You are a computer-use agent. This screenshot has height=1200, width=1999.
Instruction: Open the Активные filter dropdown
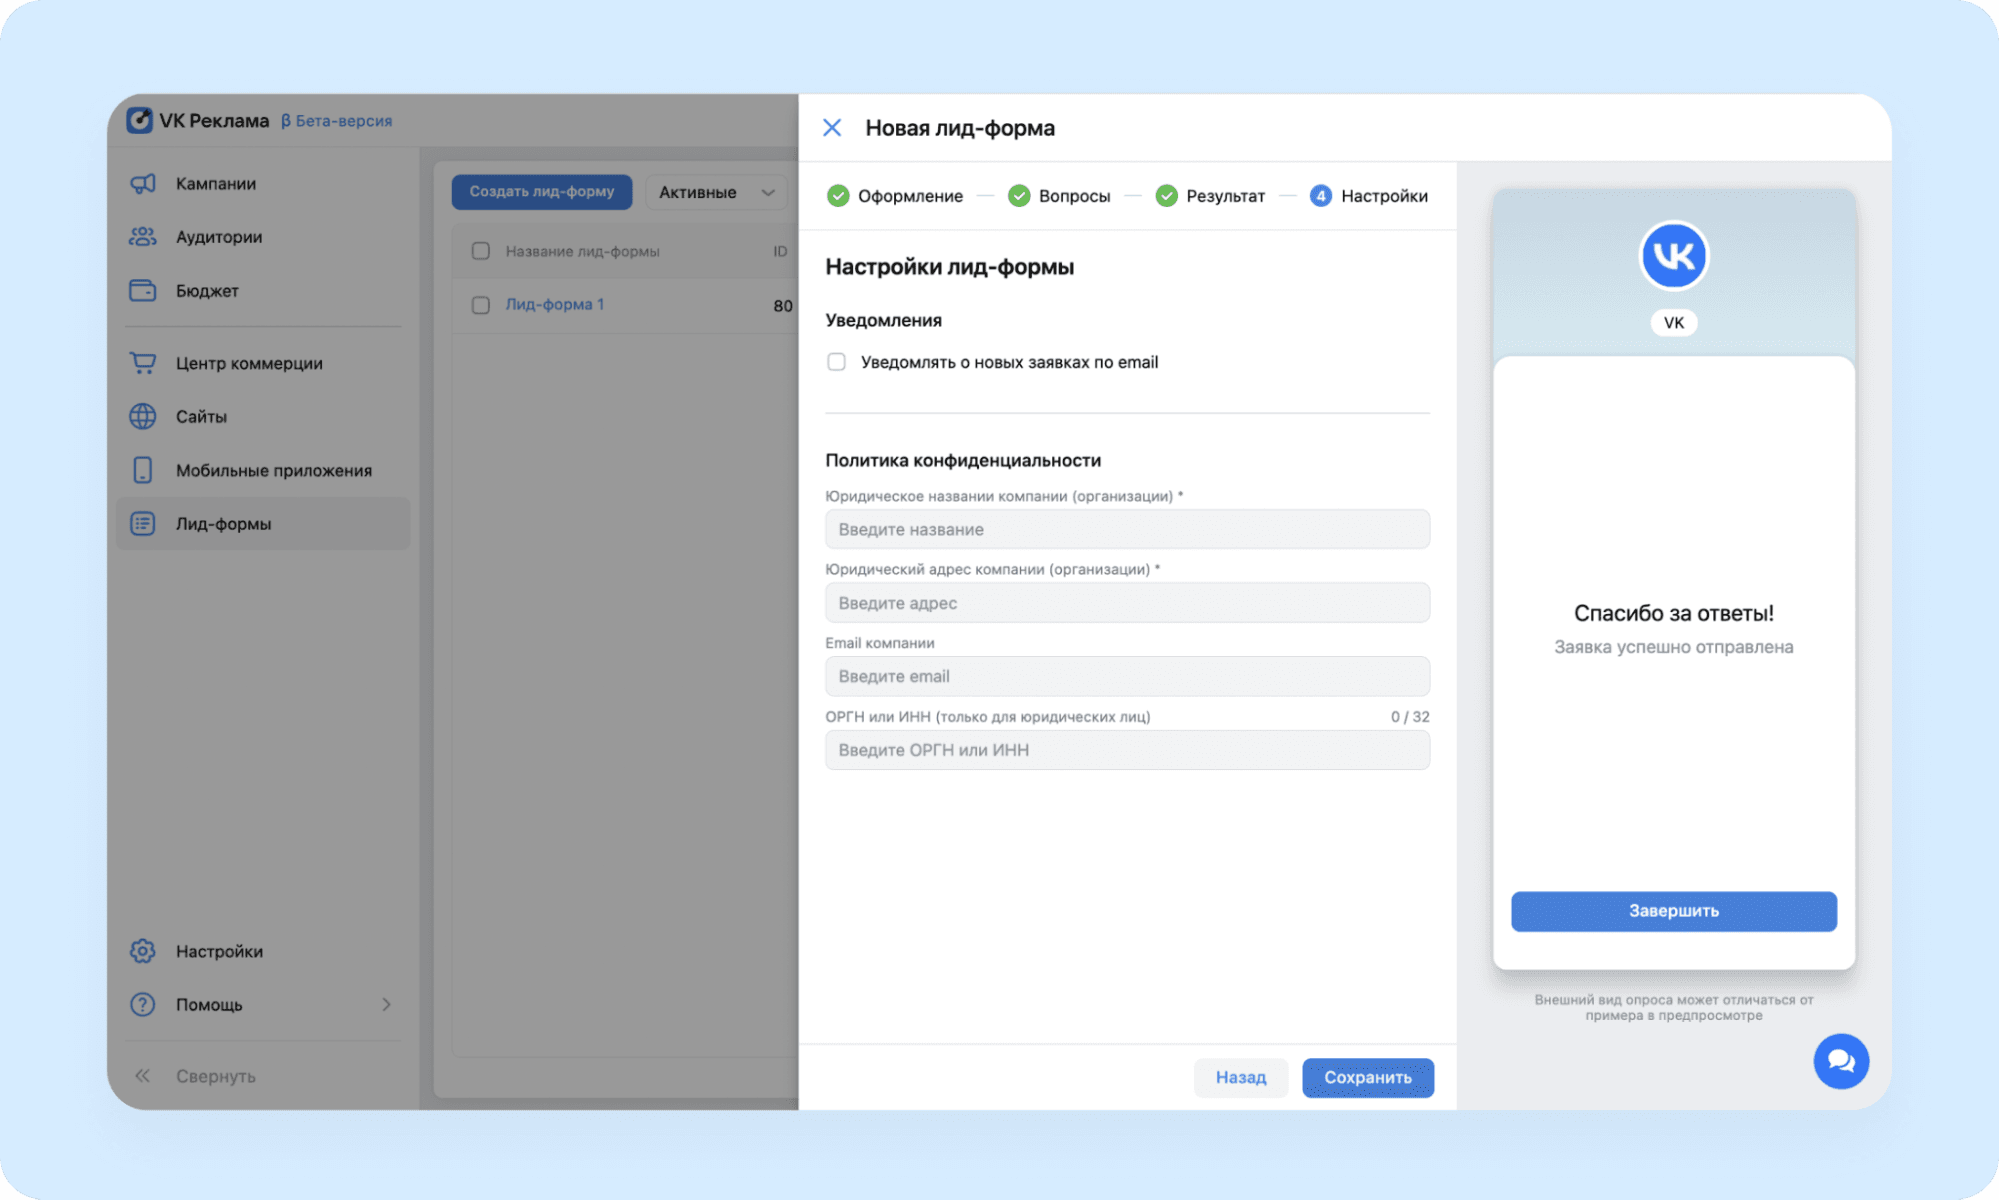tap(716, 192)
